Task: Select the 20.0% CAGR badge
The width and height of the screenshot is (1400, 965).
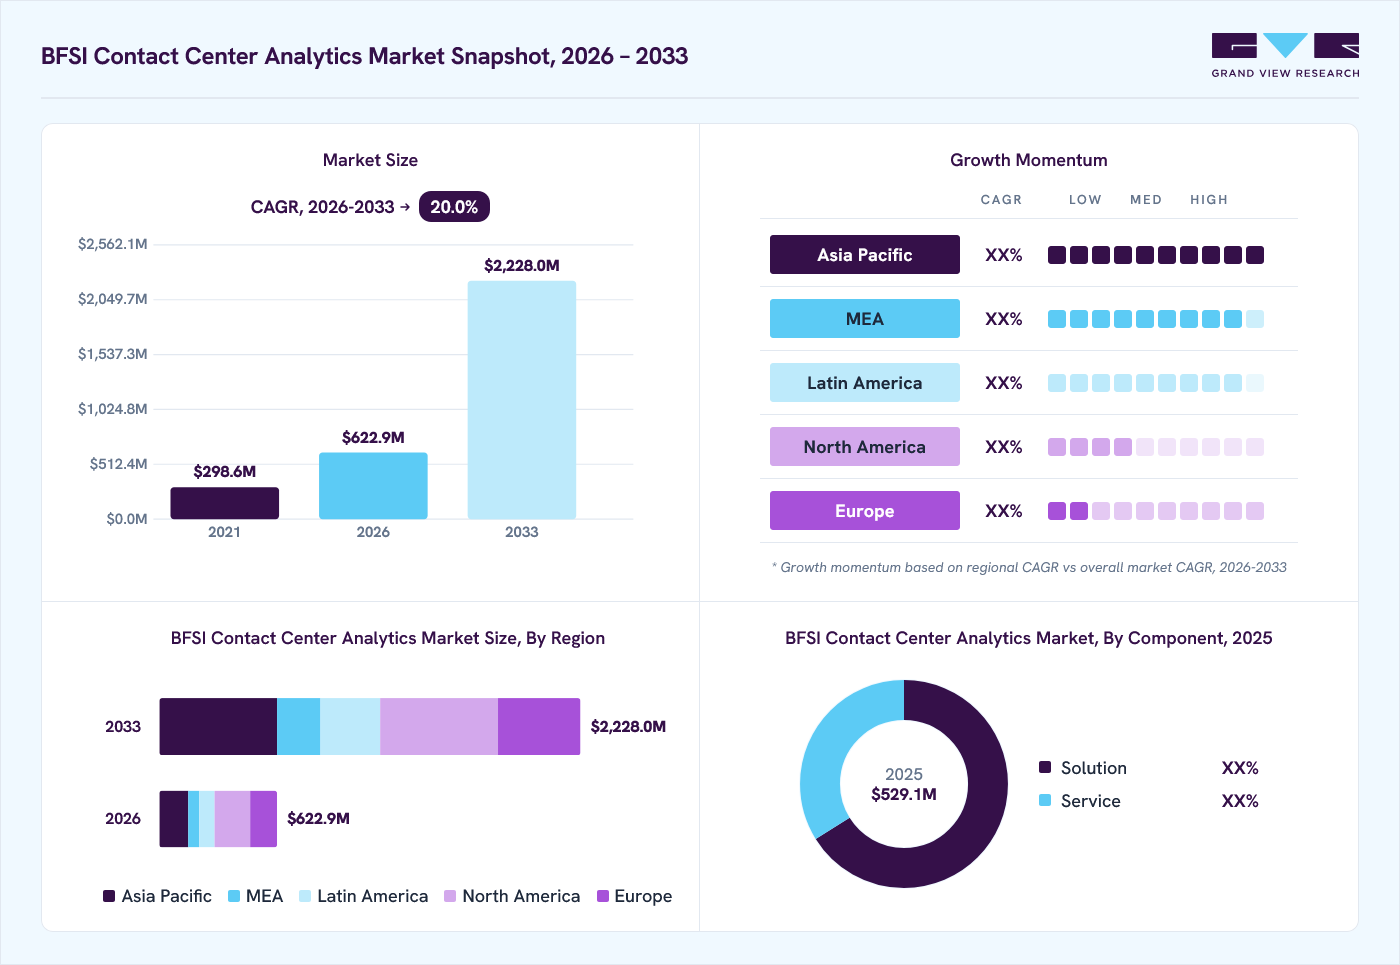Action: pyautogui.click(x=454, y=207)
